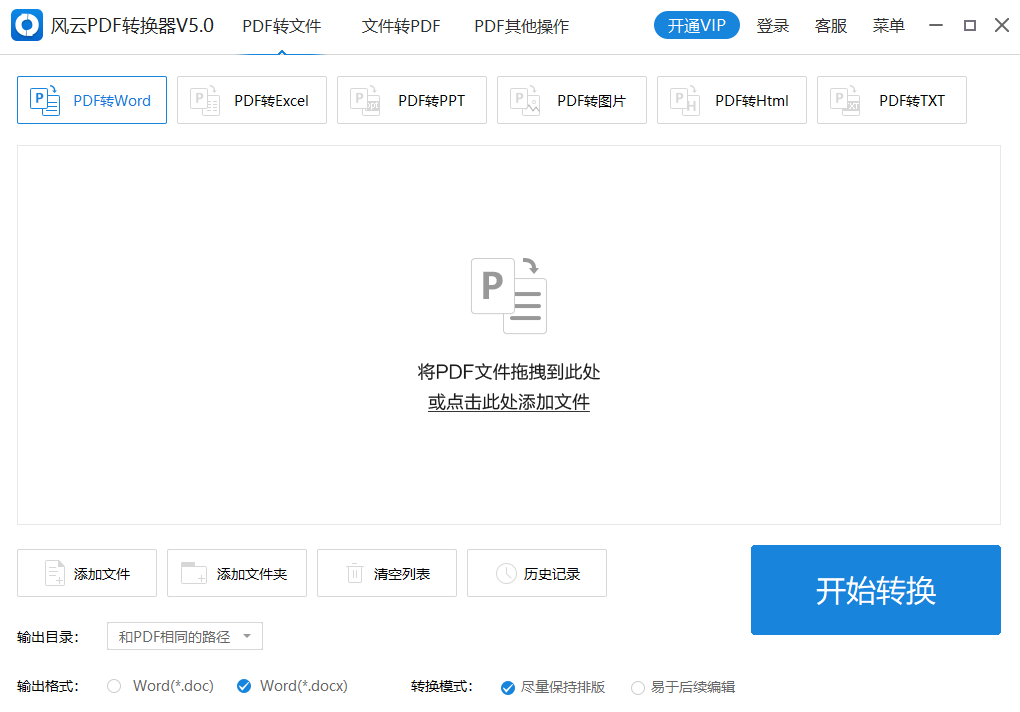The image size is (1020, 712).
Task: Choose Word(*.doc) output format
Action: click(x=114, y=686)
